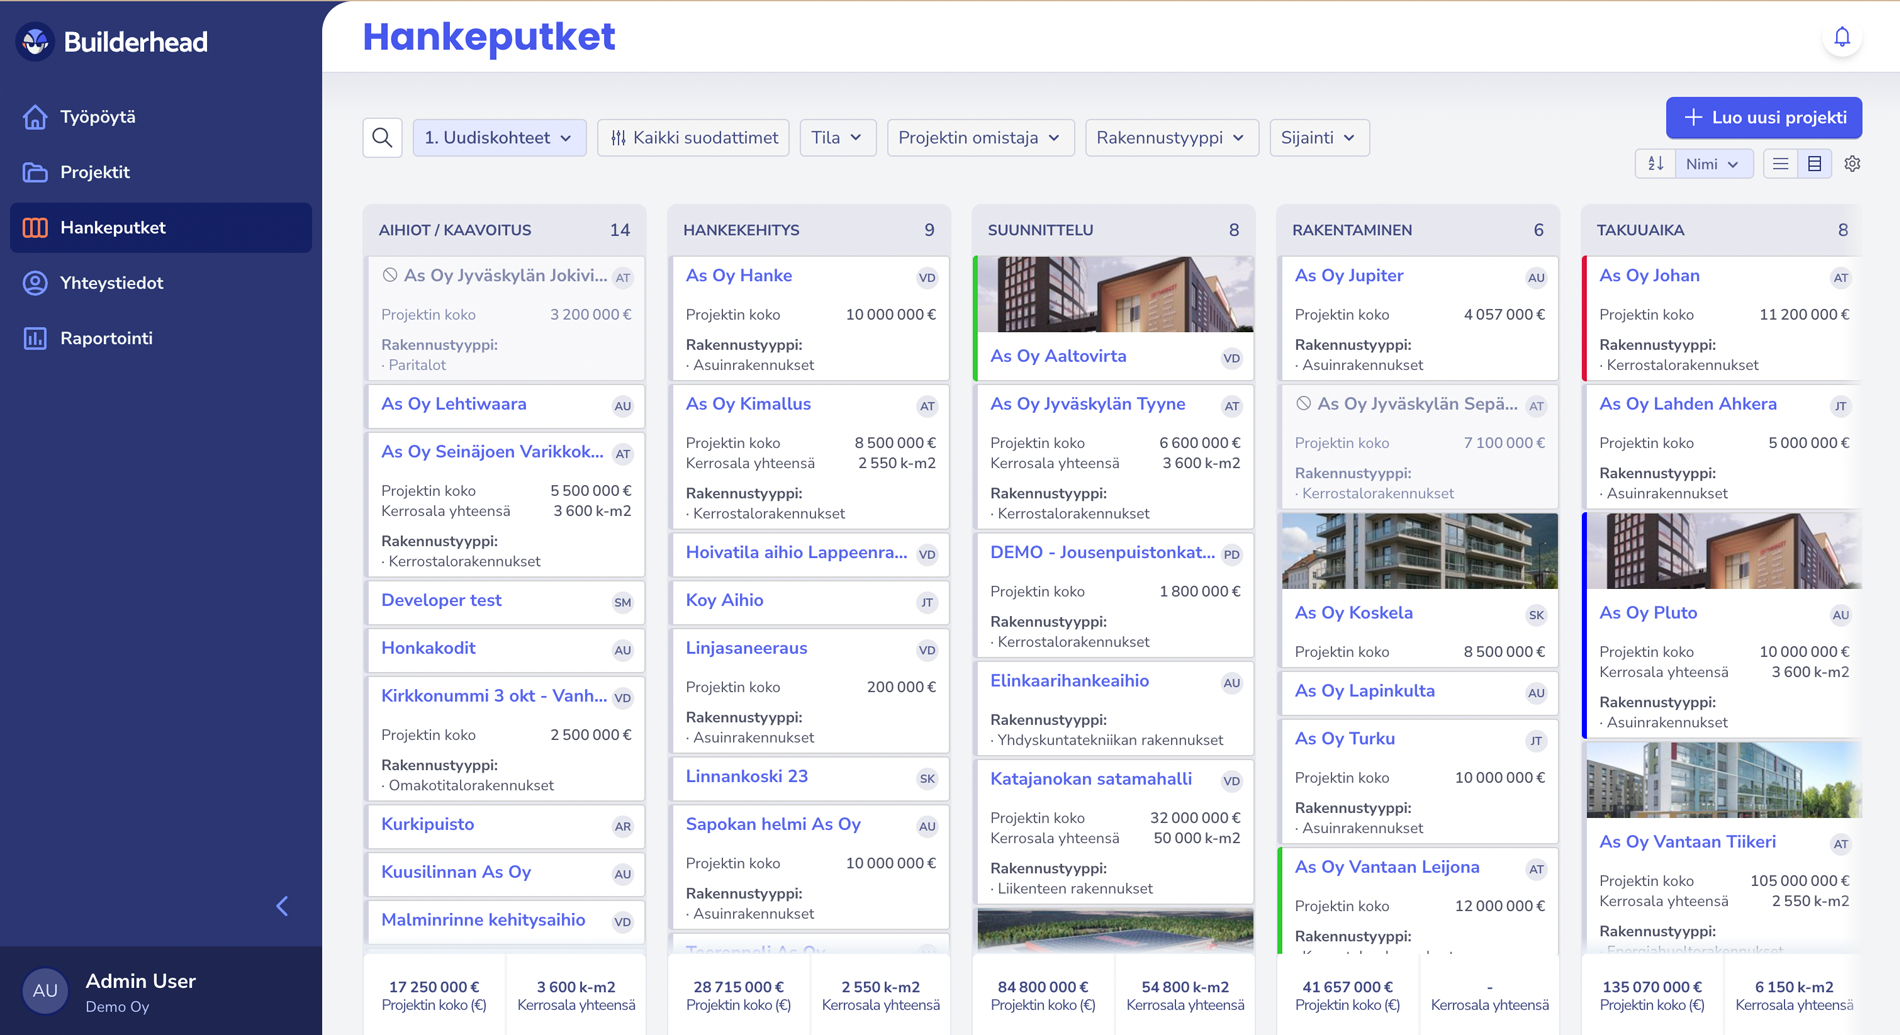Expand the Tila filter dropdown
1900x1035 pixels.
click(837, 138)
